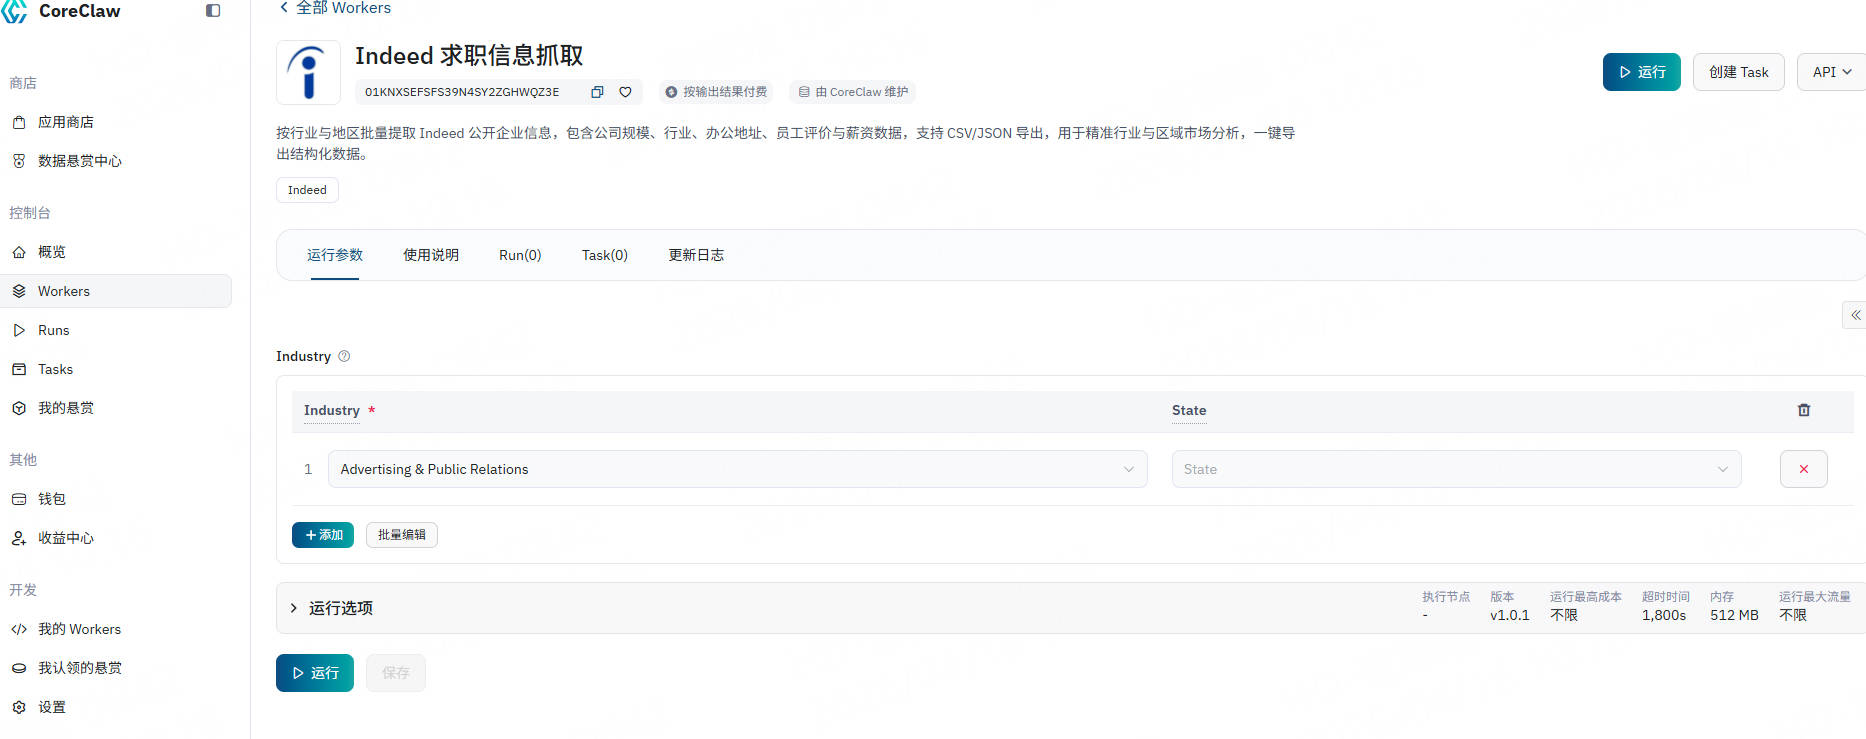1866x739 pixels.
Task: Favorite the worker with heart icon
Action: [x=625, y=92]
